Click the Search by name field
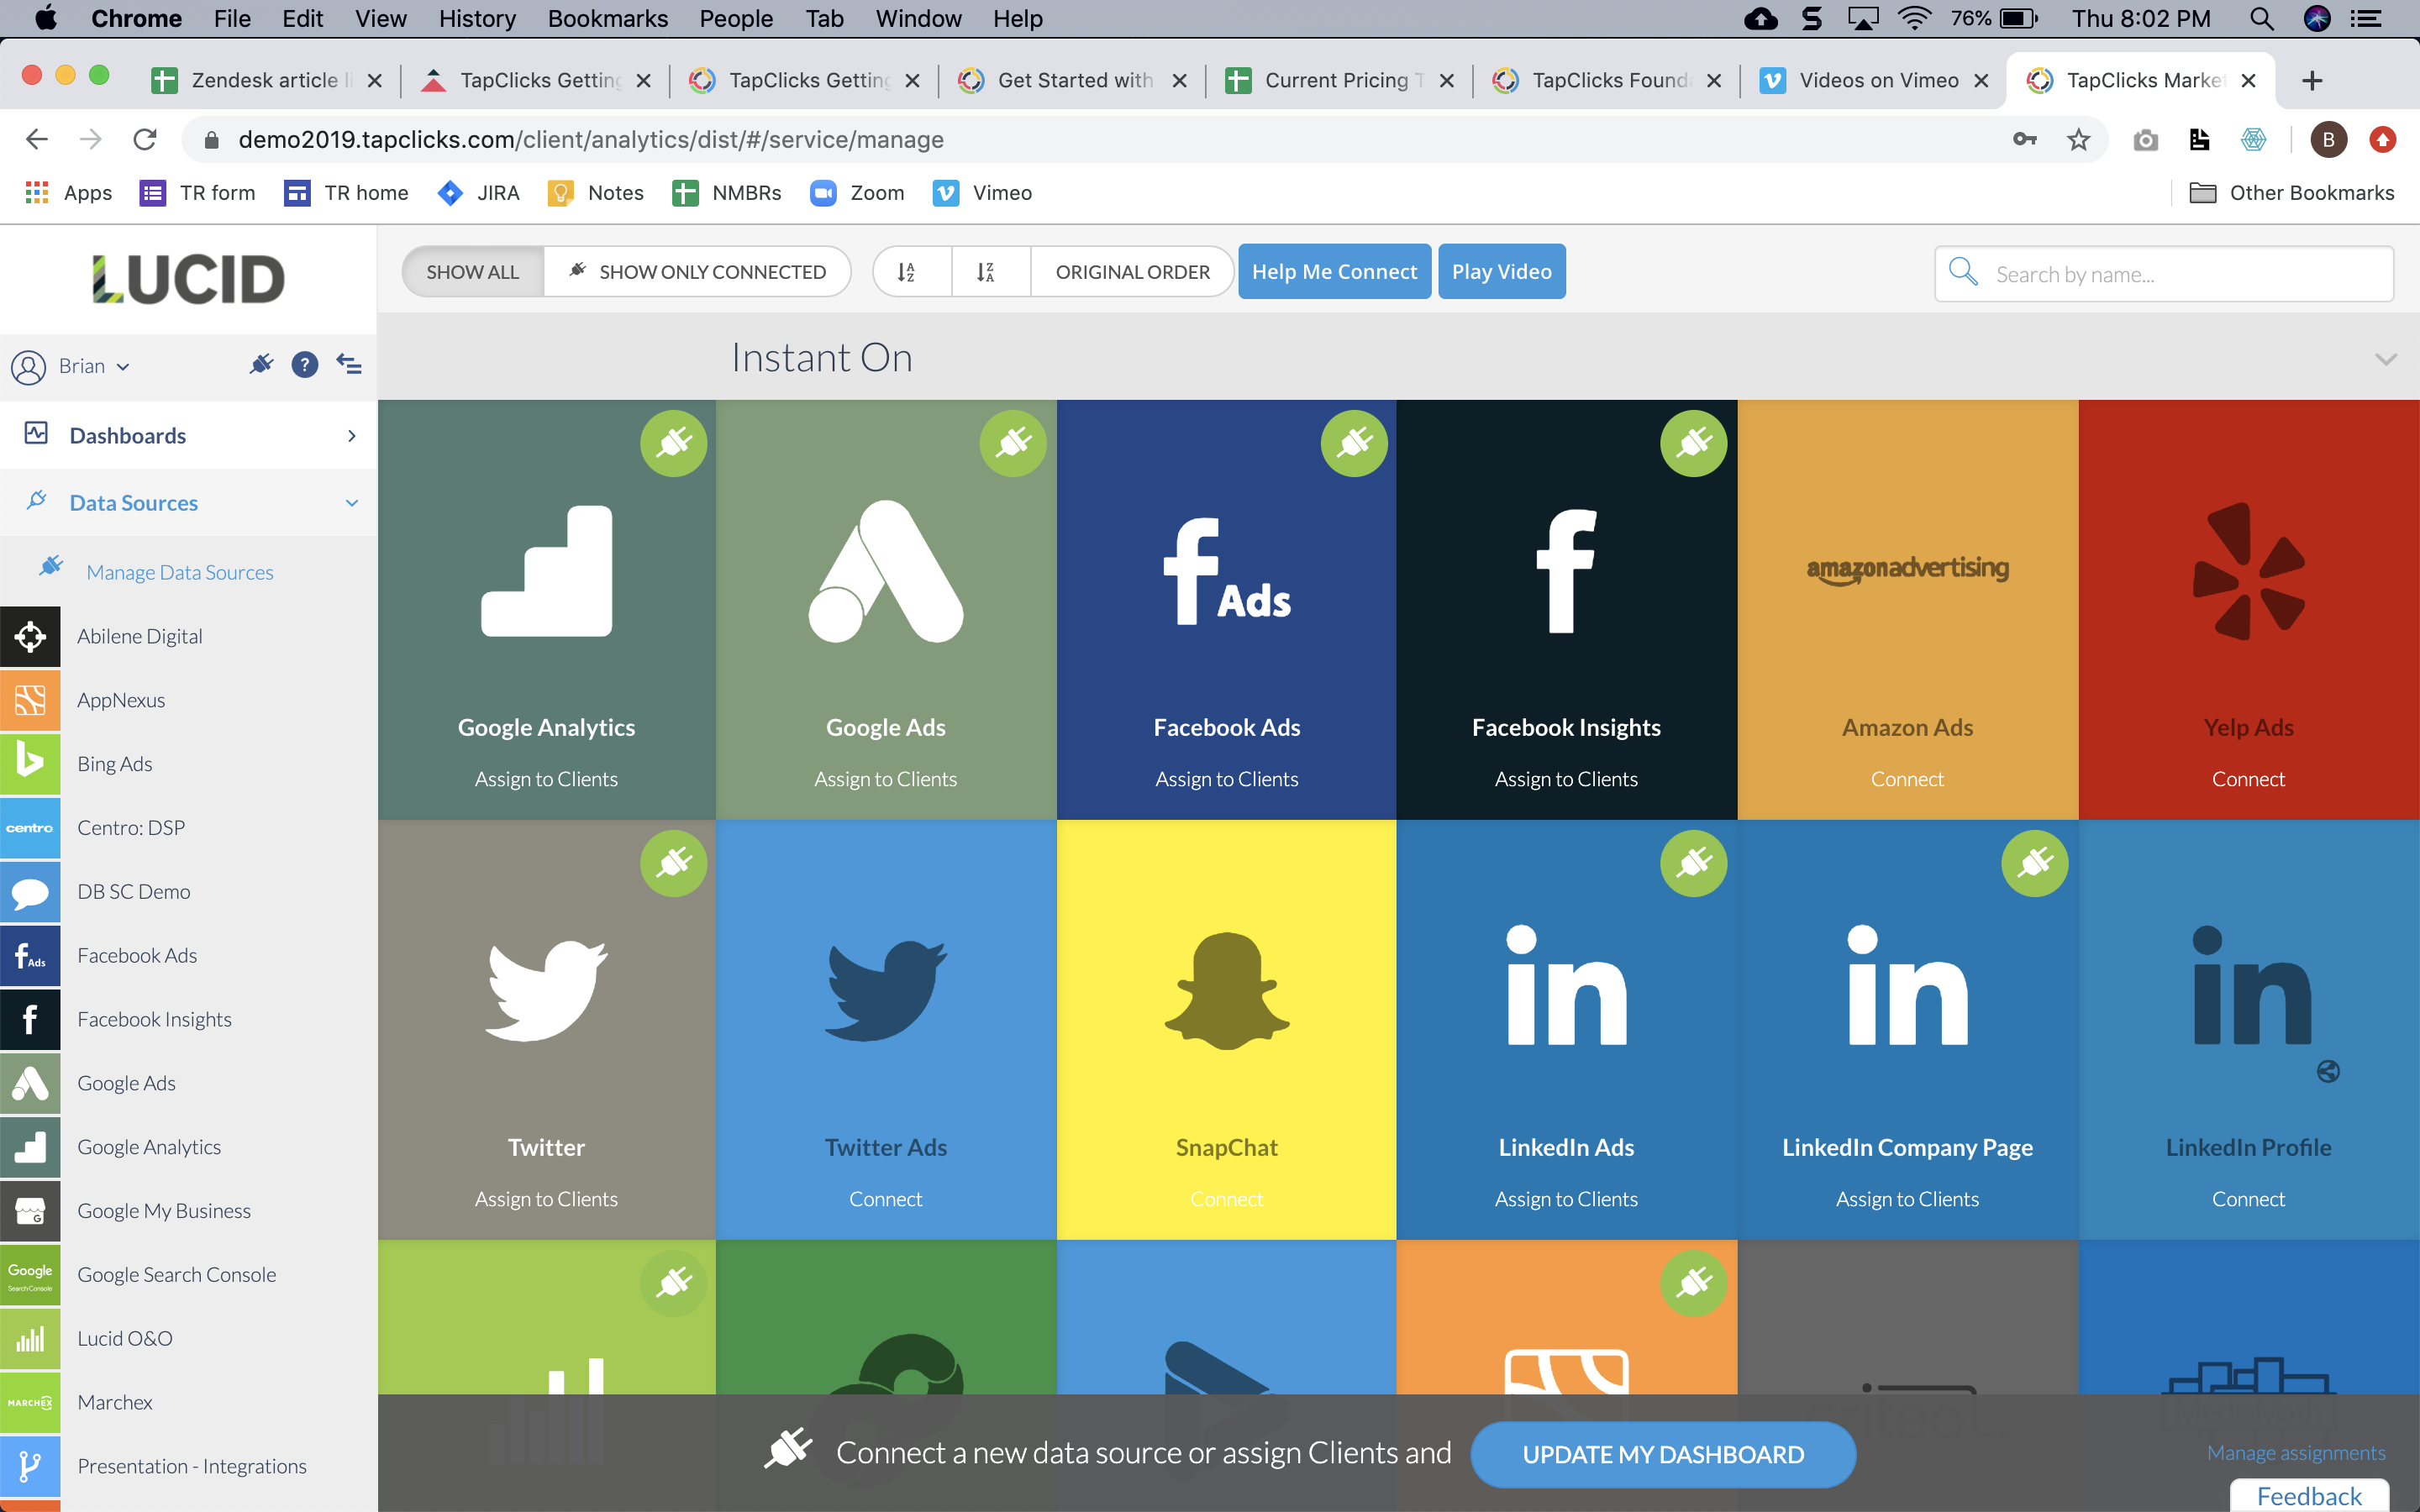Viewport: 2420px width, 1512px height. pyautogui.click(x=2164, y=274)
